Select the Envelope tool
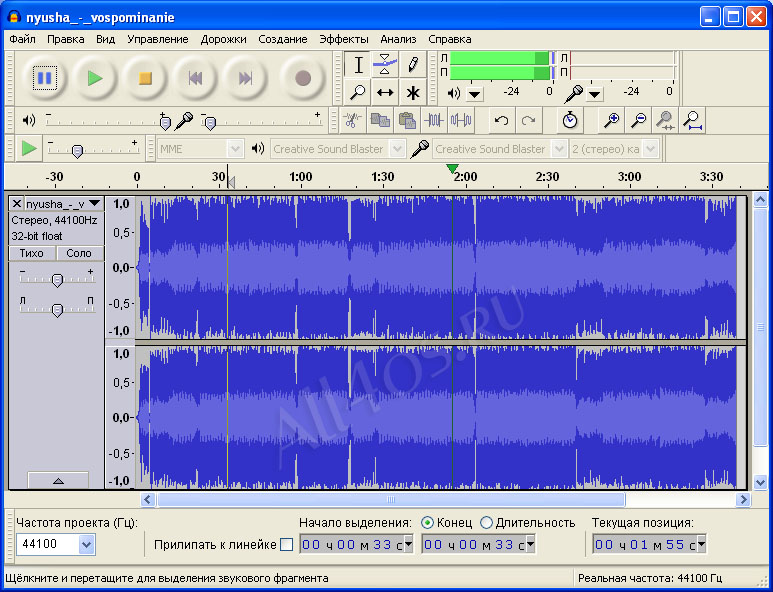The width and height of the screenshot is (773, 592). (x=385, y=65)
